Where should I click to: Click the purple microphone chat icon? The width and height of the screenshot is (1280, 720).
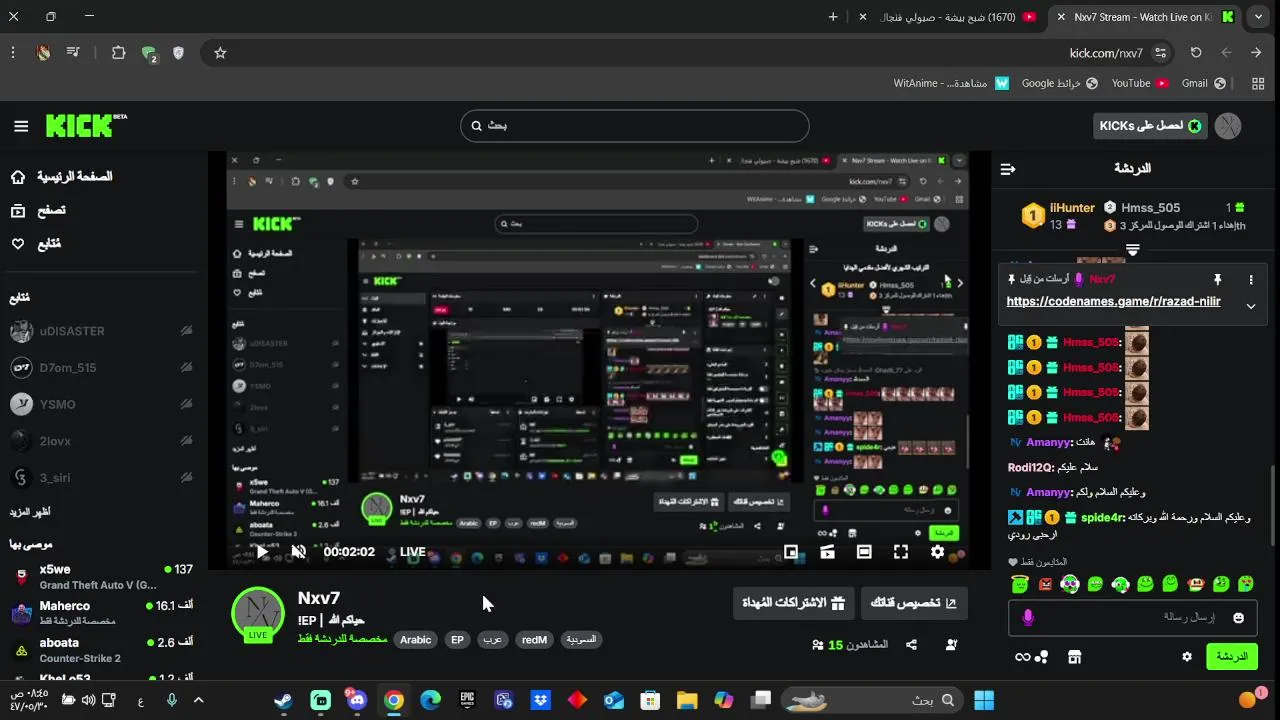(1027, 618)
